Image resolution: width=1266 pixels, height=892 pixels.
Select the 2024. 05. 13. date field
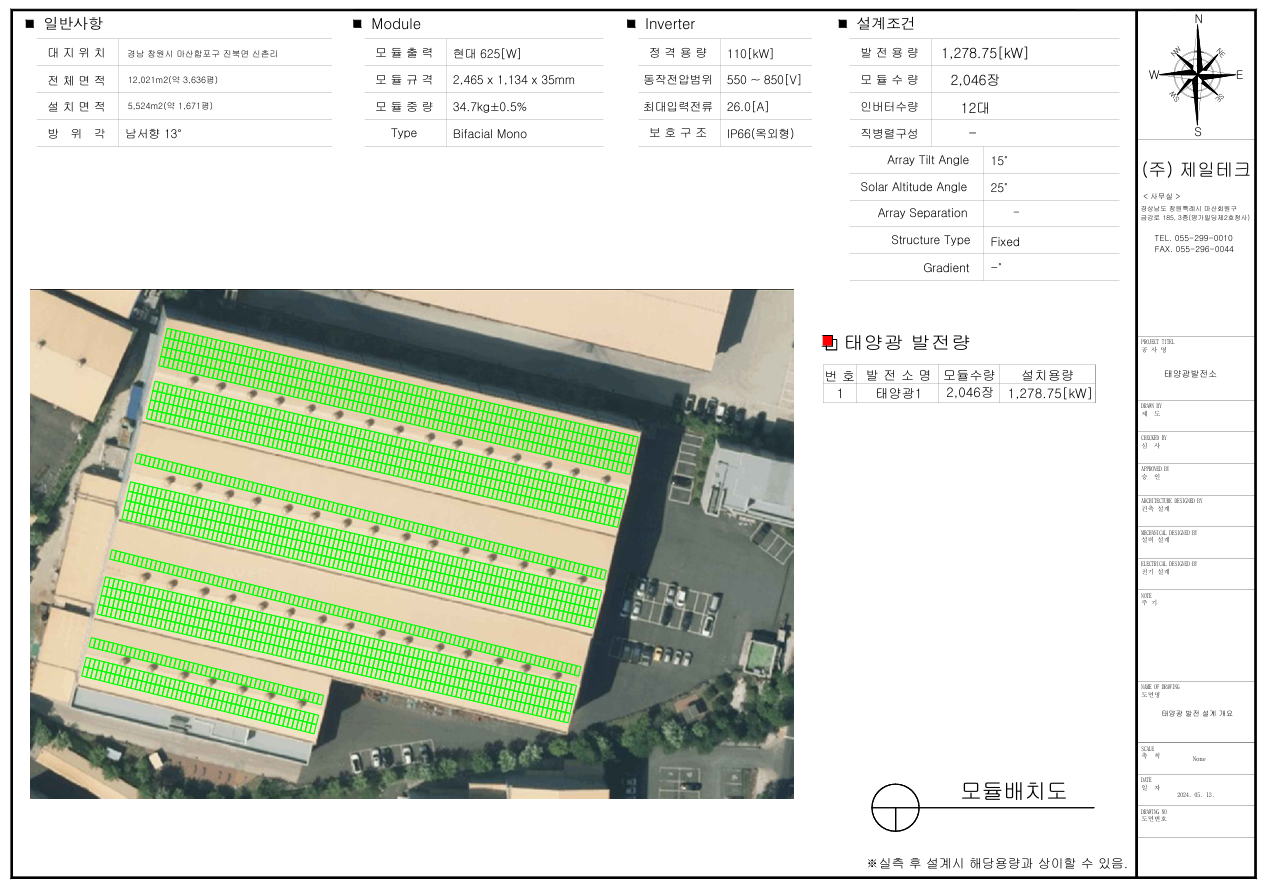[1196, 797]
